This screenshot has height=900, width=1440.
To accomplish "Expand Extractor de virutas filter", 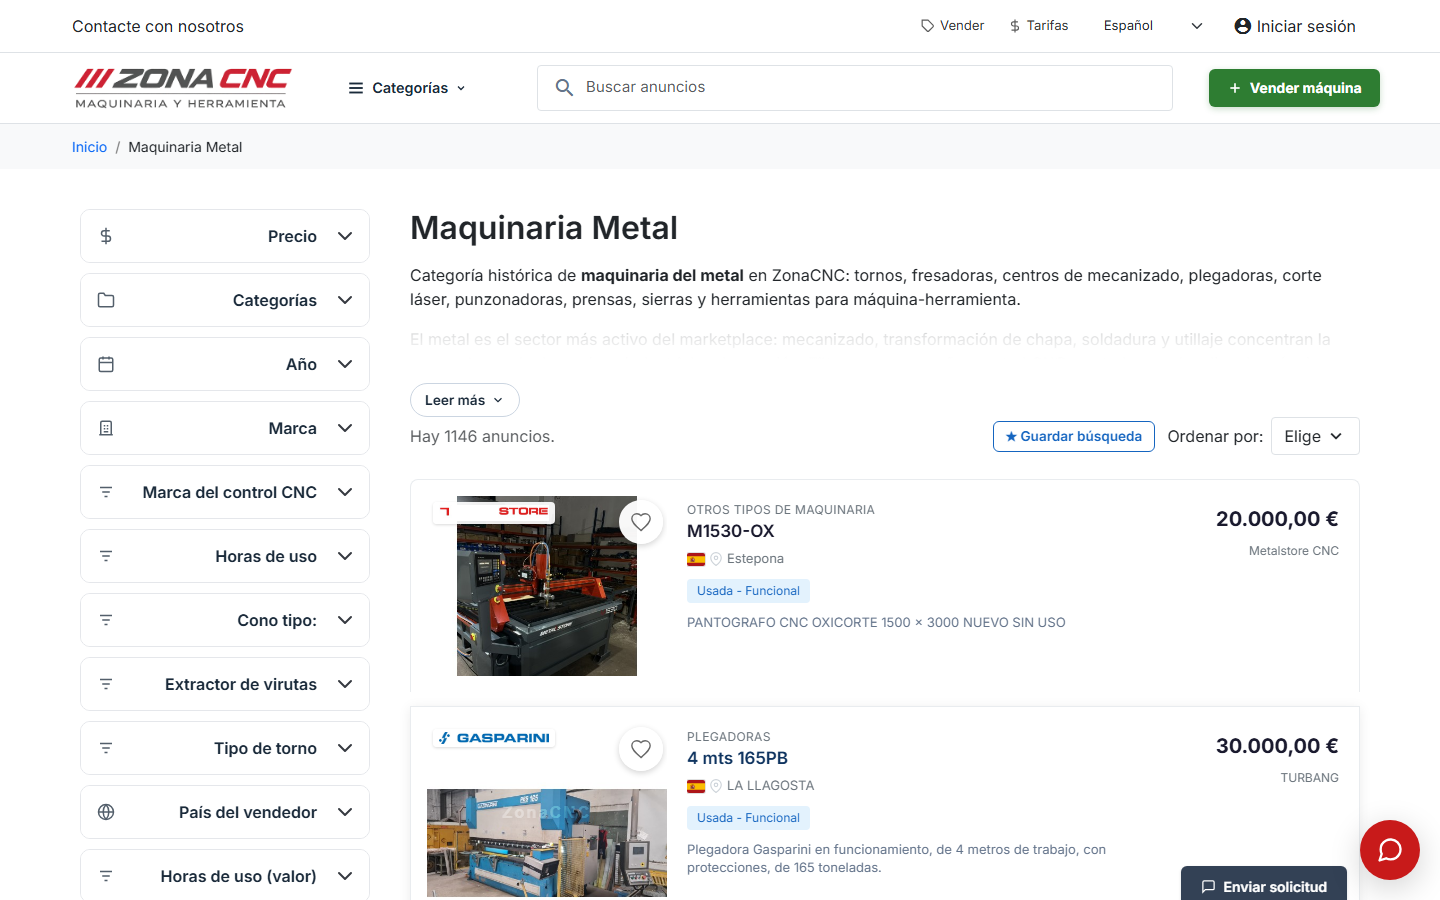I will [225, 684].
